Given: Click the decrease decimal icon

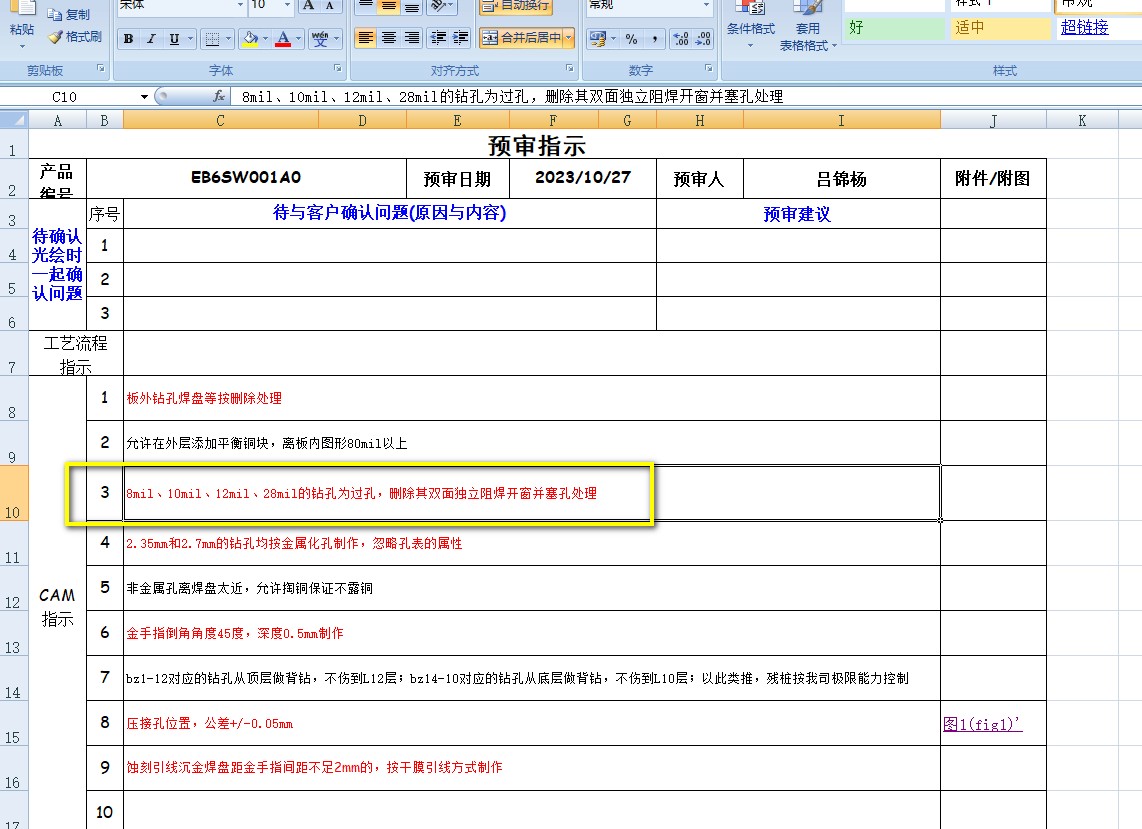Looking at the screenshot, I should (x=704, y=39).
